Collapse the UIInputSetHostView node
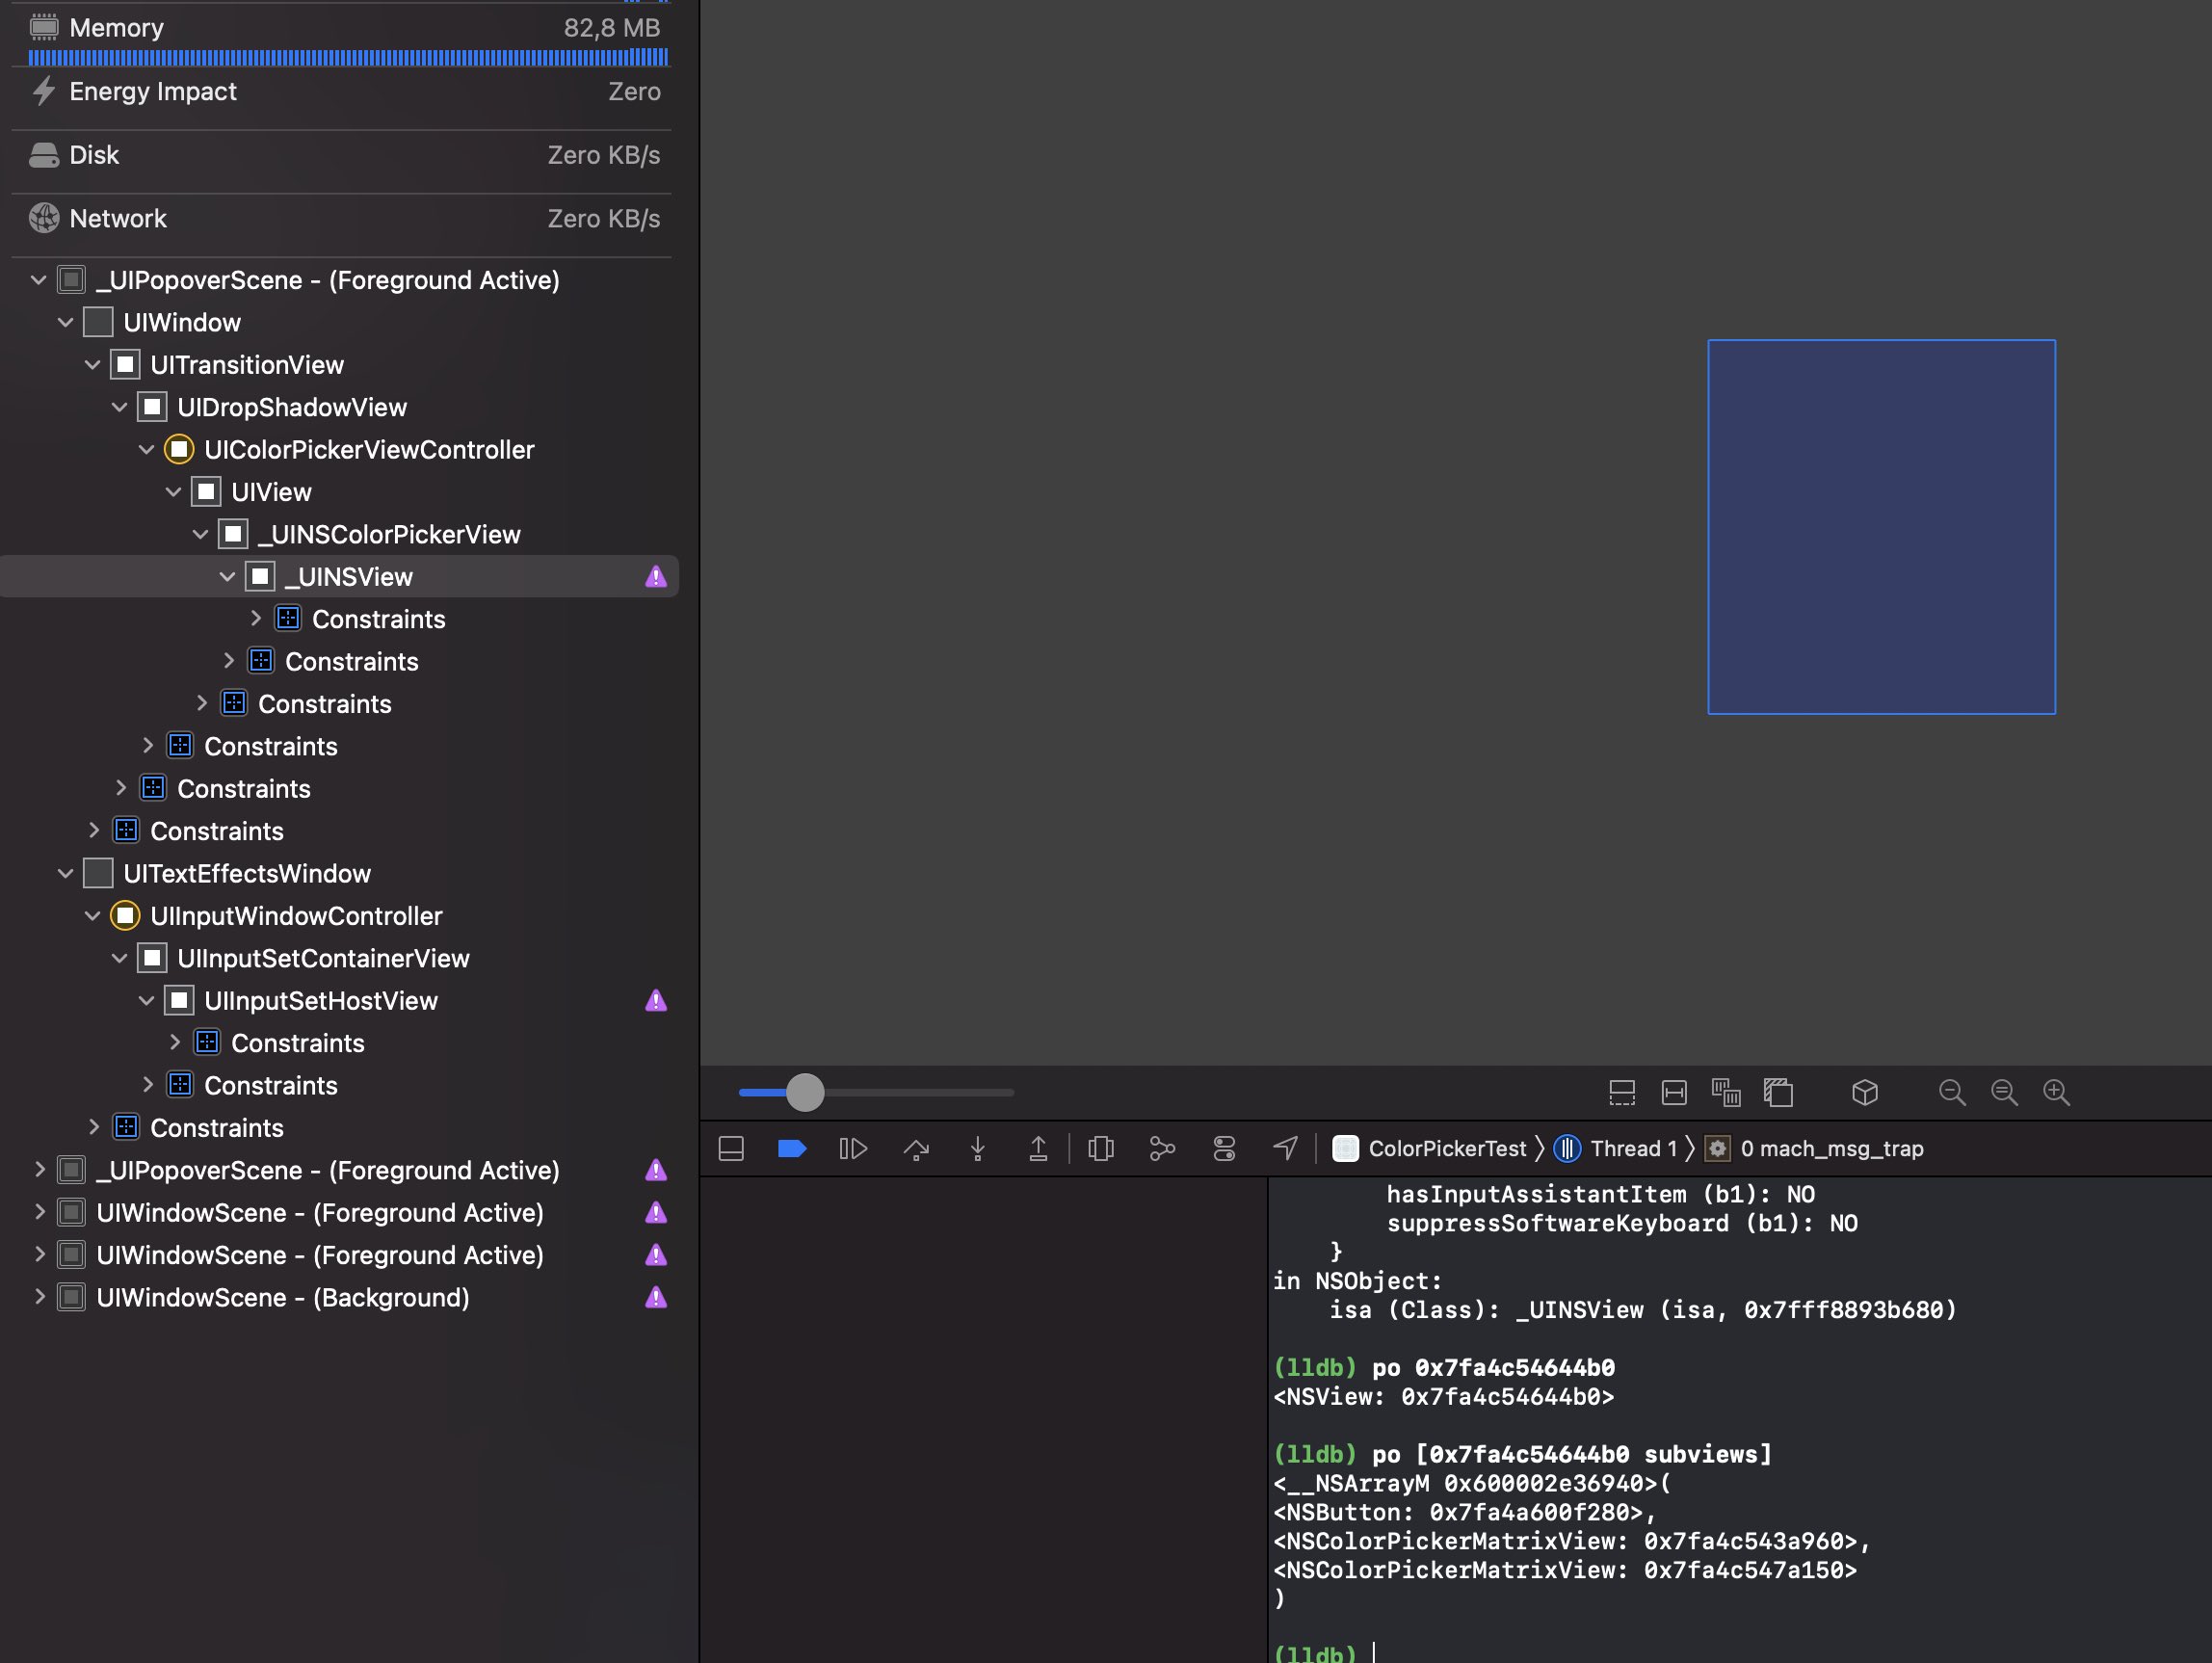This screenshot has width=2212, height=1663. coord(147,1000)
